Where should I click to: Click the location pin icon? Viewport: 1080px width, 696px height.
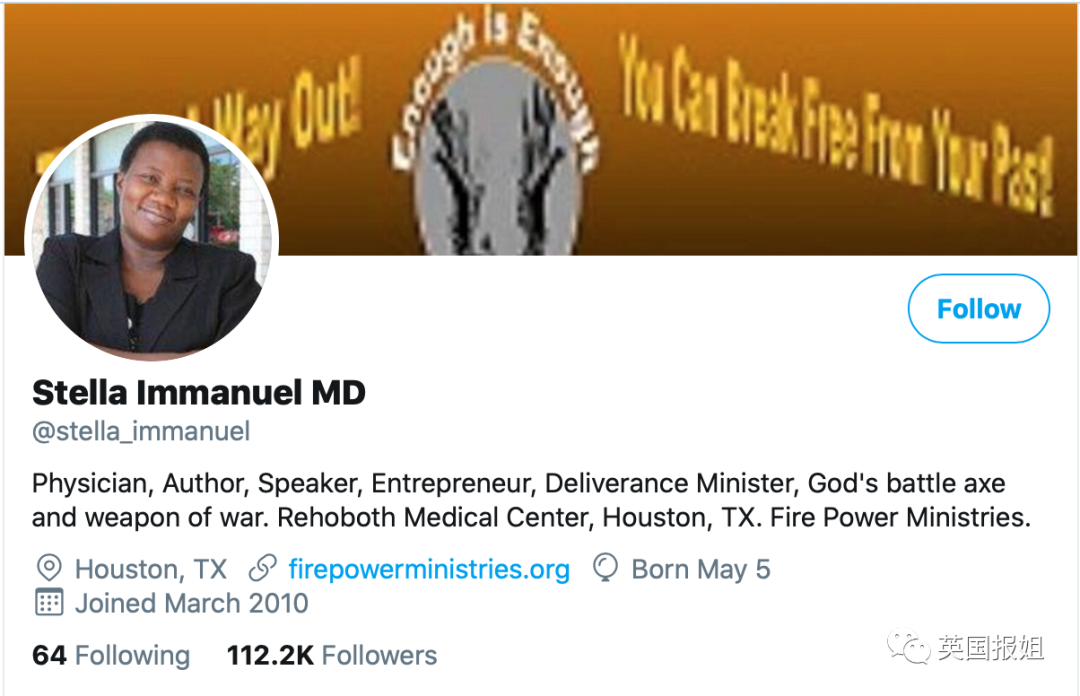pyautogui.click(x=49, y=569)
